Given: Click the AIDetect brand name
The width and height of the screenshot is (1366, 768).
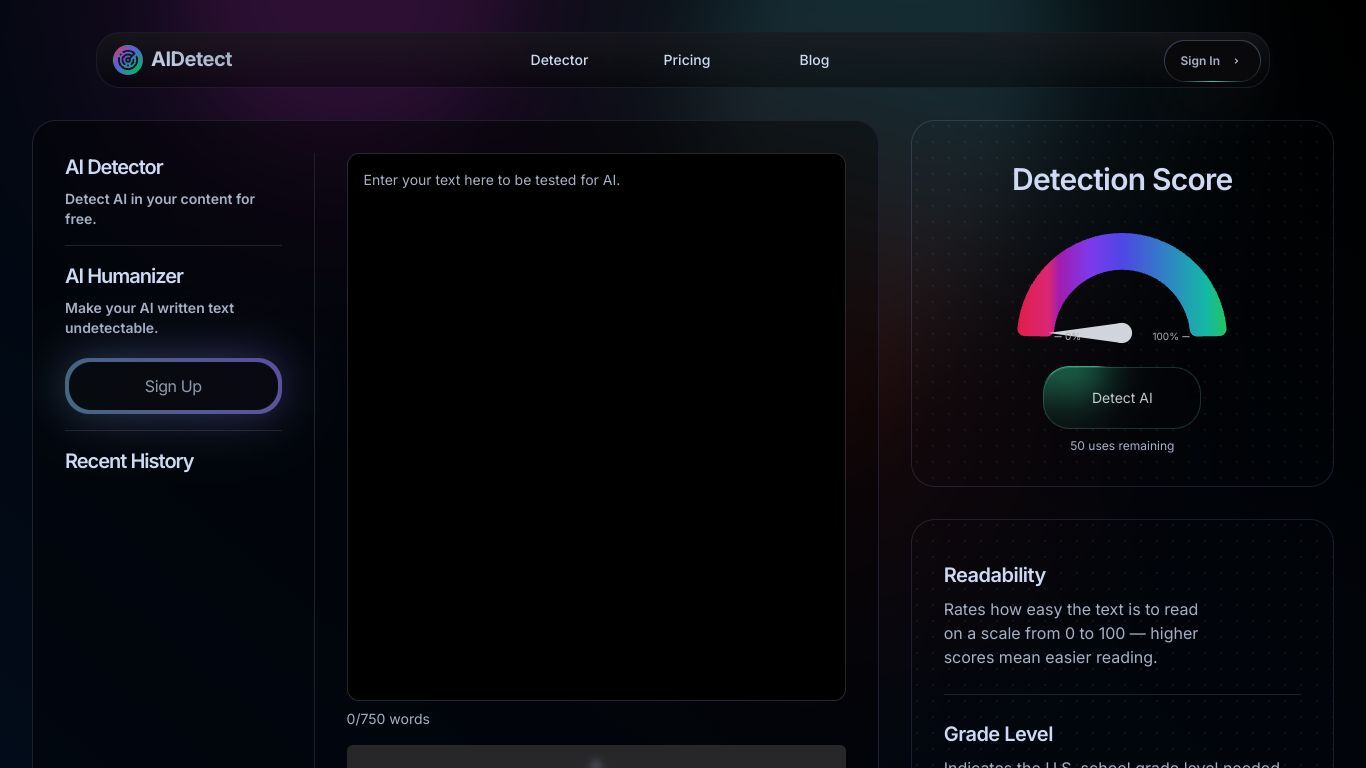Looking at the screenshot, I should (x=191, y=60).
